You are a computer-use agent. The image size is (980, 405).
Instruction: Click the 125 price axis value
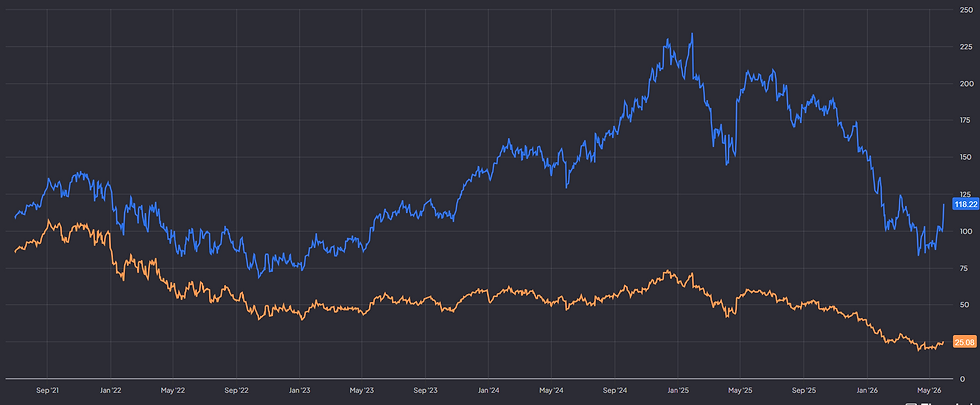[x=965, y=194]
